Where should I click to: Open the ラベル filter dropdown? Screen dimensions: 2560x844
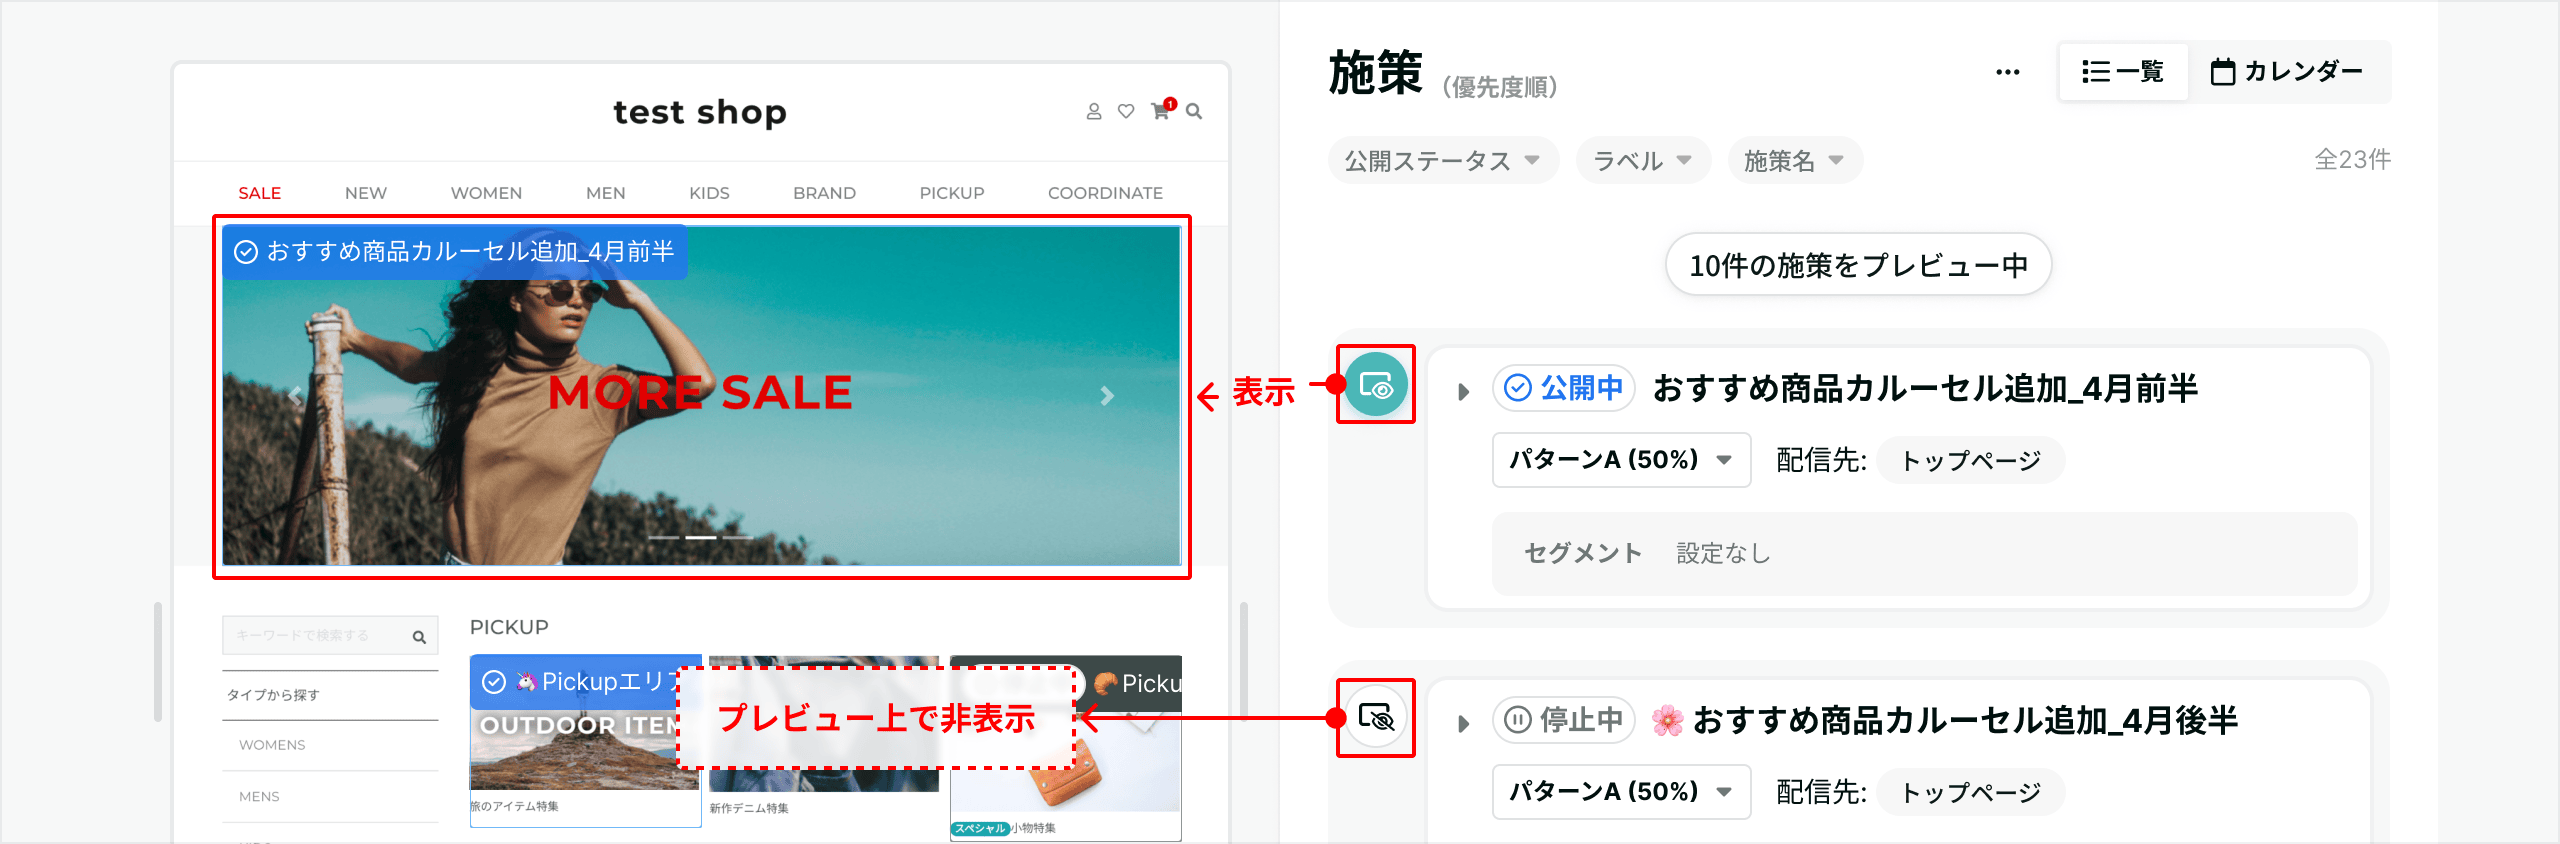1643,160
